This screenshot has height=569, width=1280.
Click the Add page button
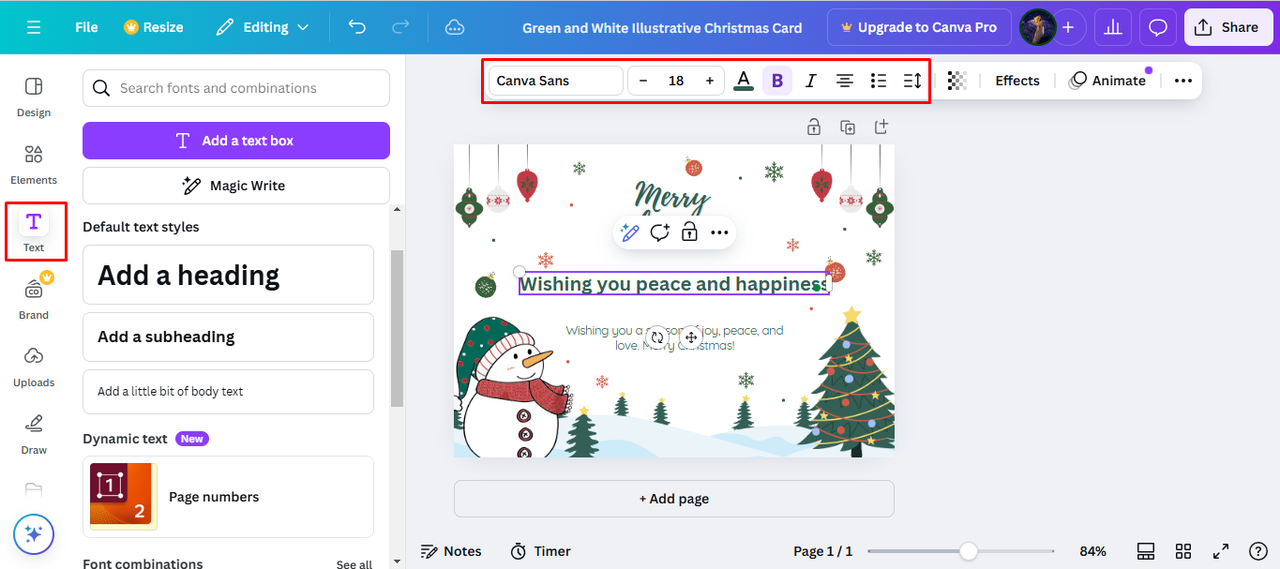coord(674,498)
